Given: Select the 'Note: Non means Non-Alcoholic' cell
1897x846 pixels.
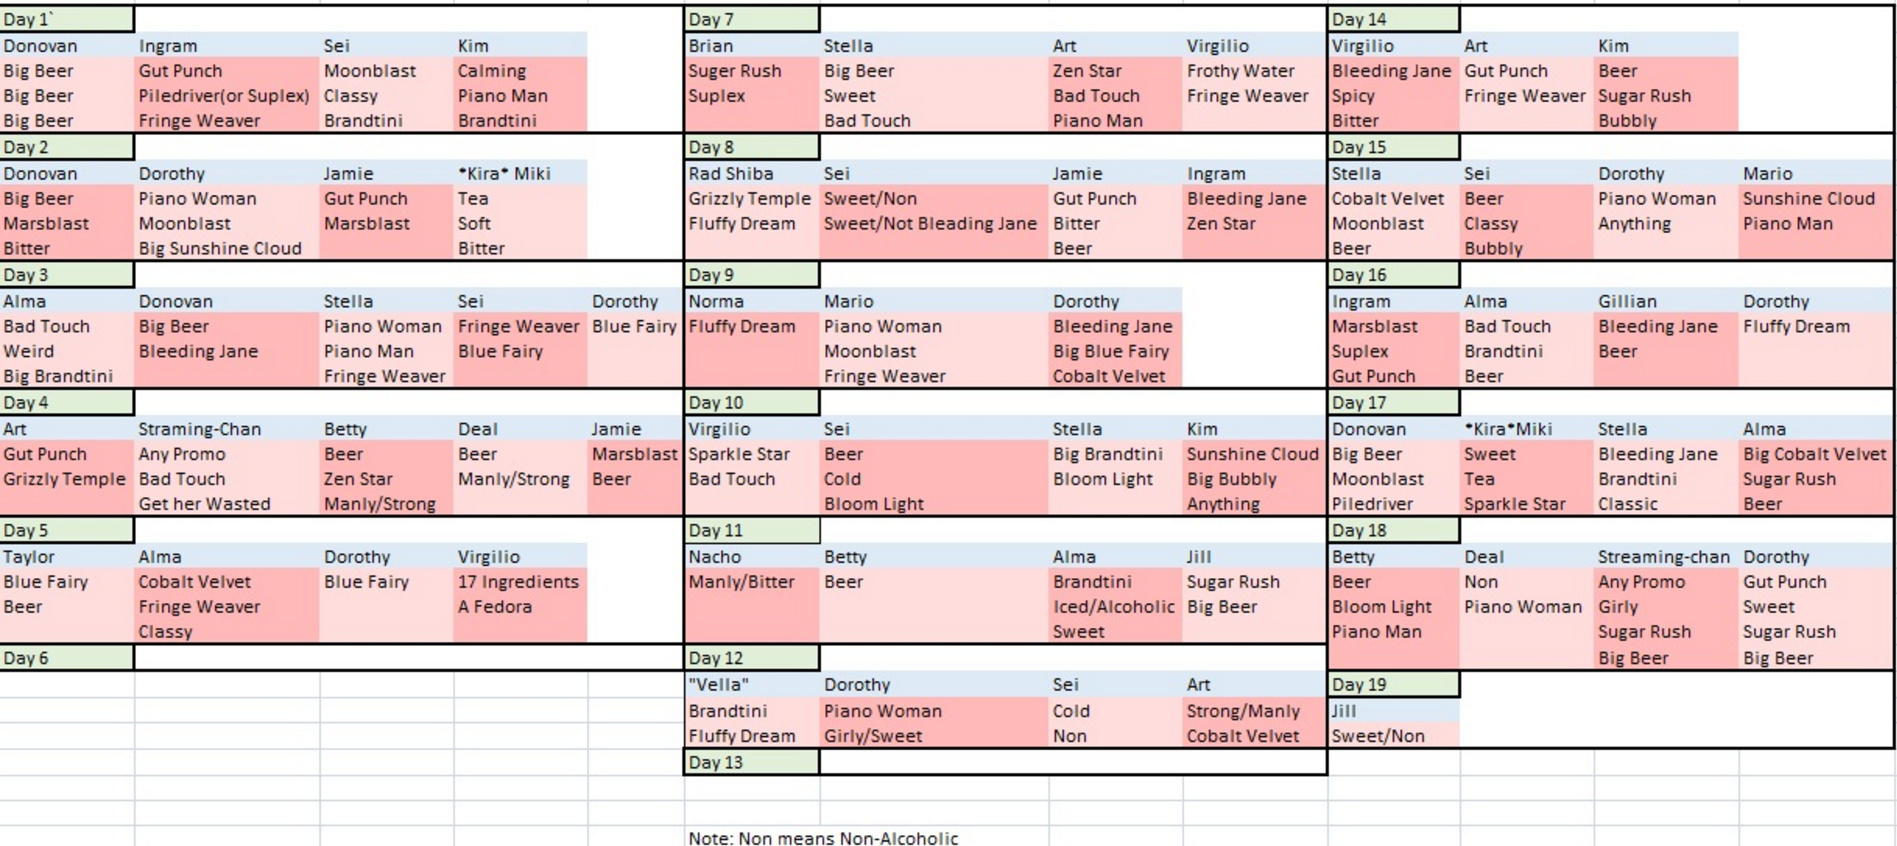Looking at the screenshot, I should coord(823,838).
